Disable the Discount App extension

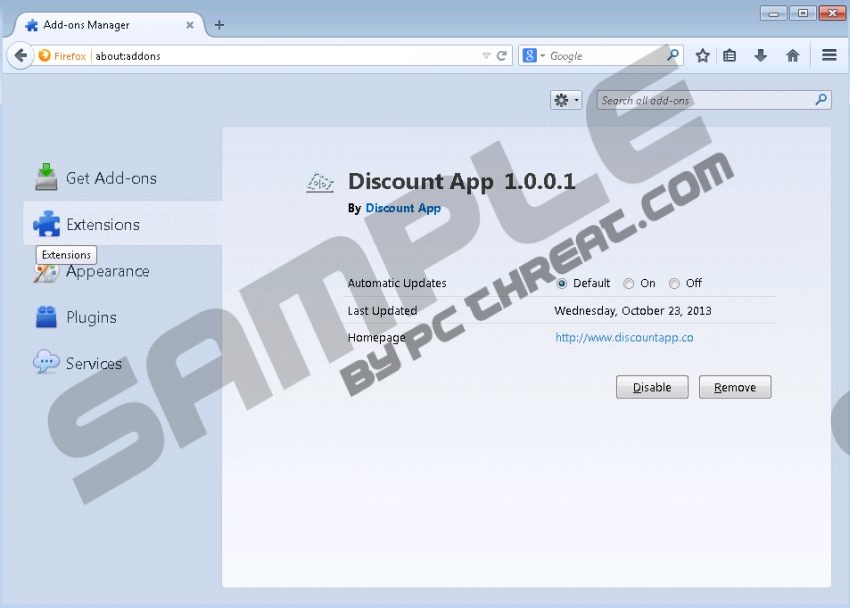[x=652, y=387]
